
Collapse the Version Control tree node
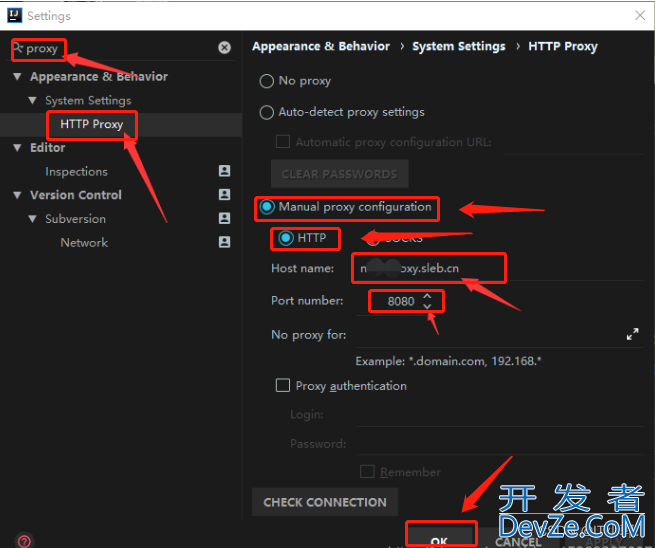[17, 195]
